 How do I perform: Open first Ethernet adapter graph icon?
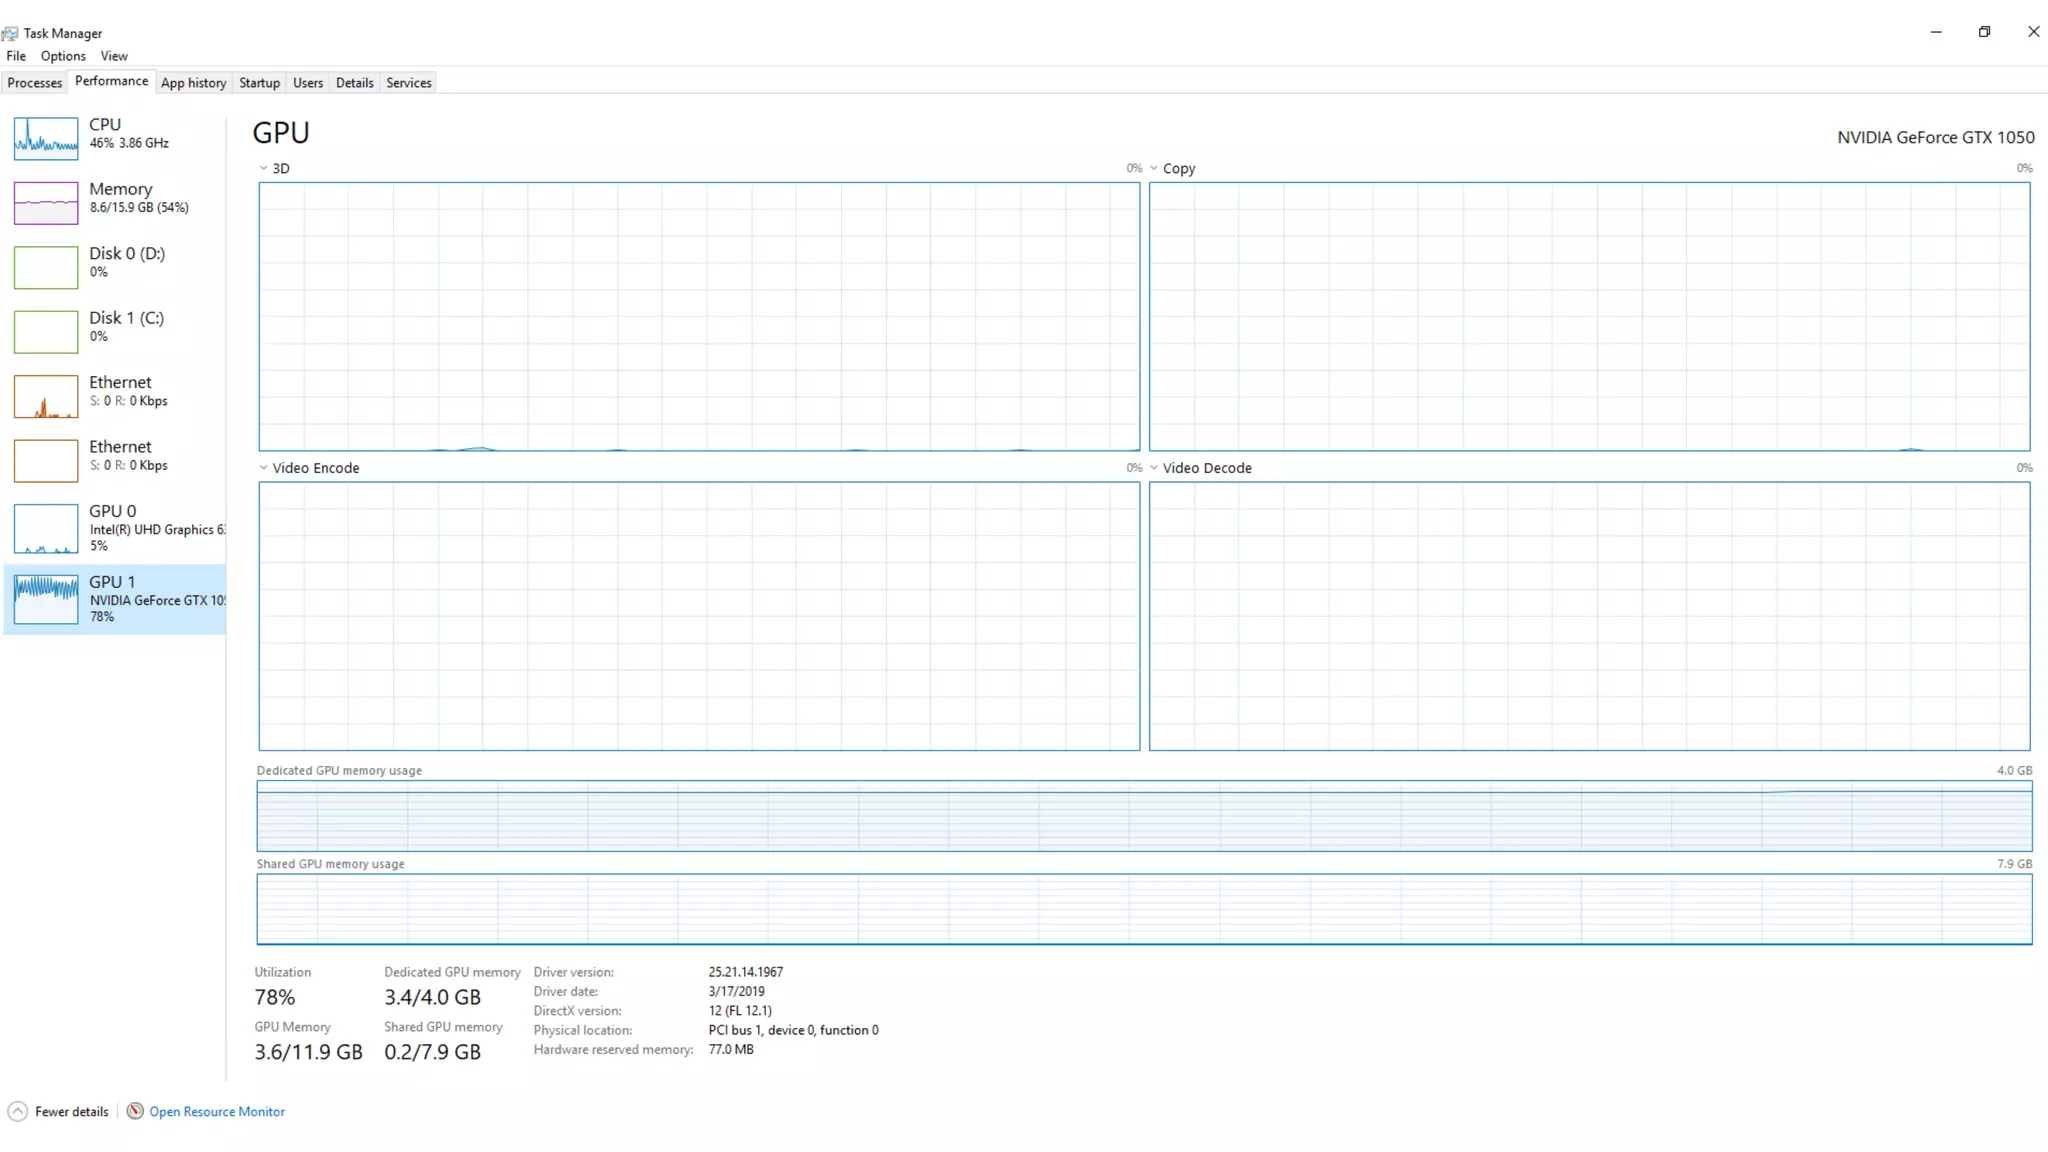46,397
